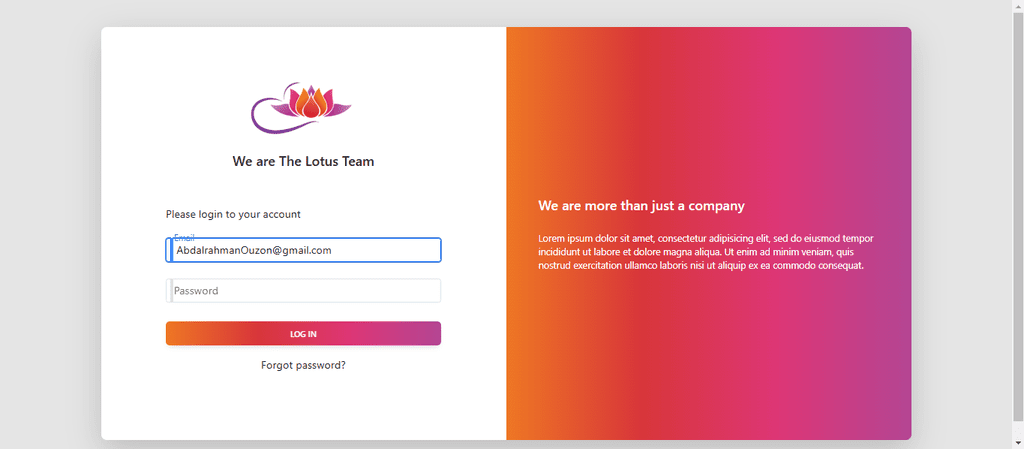Click the left accent bar of Password field
This screenshot has width=1024, height=449.
[170, 290]
